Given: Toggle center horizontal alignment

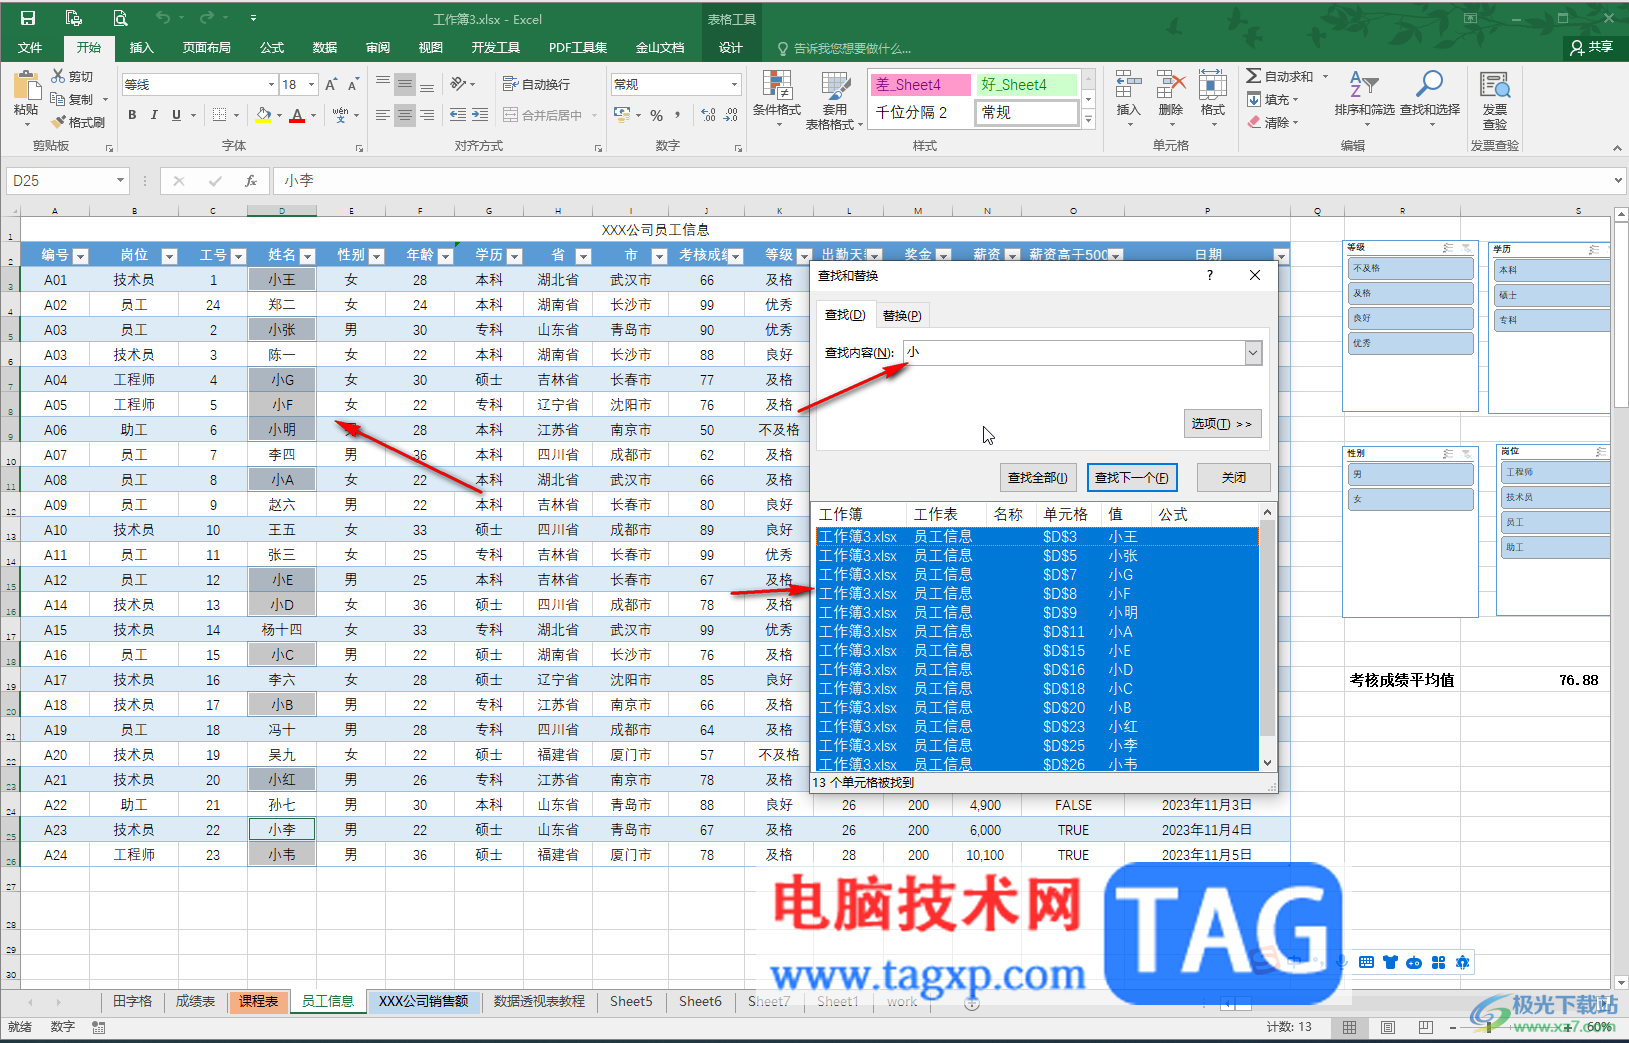Looking at the screenshot, I should pyautogui.click(x=405, y=115).
